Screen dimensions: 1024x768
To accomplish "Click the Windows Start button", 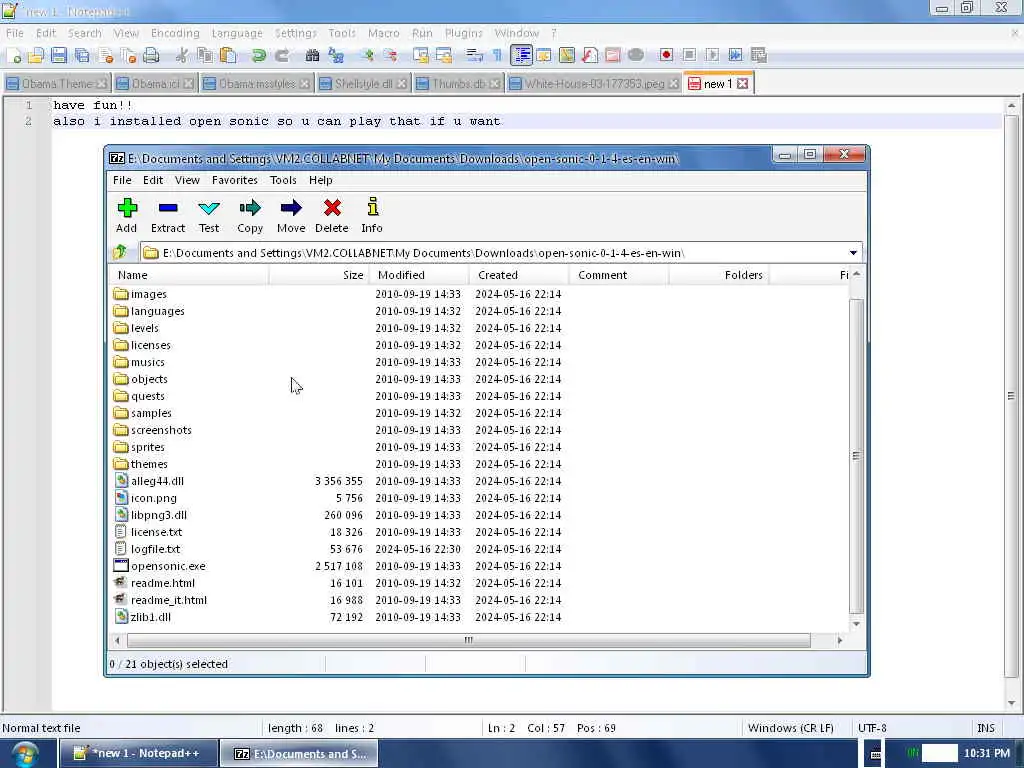I will click(x=25, y=754).
